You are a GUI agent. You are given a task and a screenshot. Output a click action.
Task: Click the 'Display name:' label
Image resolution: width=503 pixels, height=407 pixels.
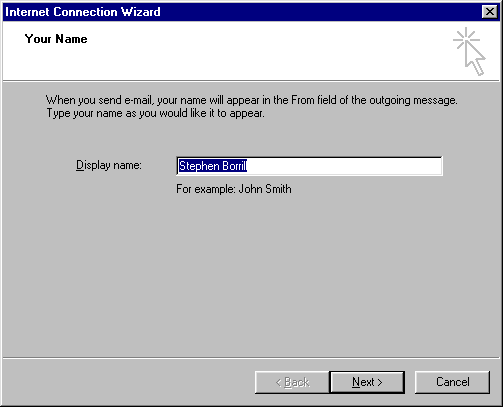pos(109,165)
